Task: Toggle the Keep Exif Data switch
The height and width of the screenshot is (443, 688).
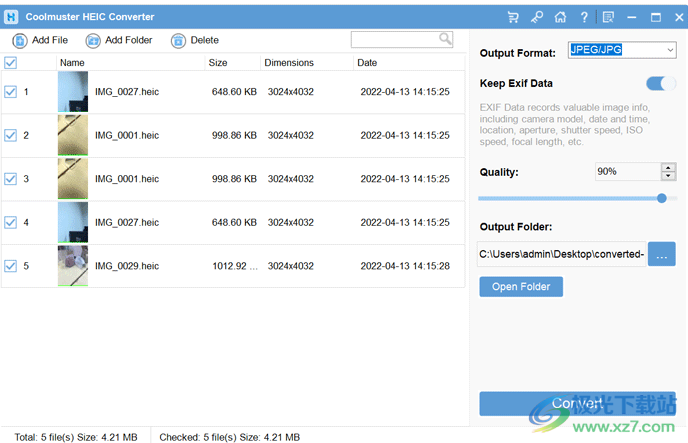Action: pos(661,83)
